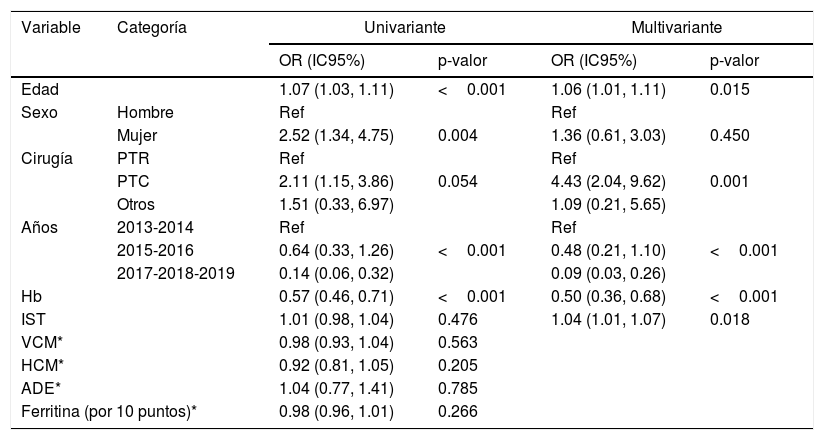The width and height of the screenshot is (824, 440).
Task: Select the VCM* row label
Action: pyautogui.click(x=41, y=342)
